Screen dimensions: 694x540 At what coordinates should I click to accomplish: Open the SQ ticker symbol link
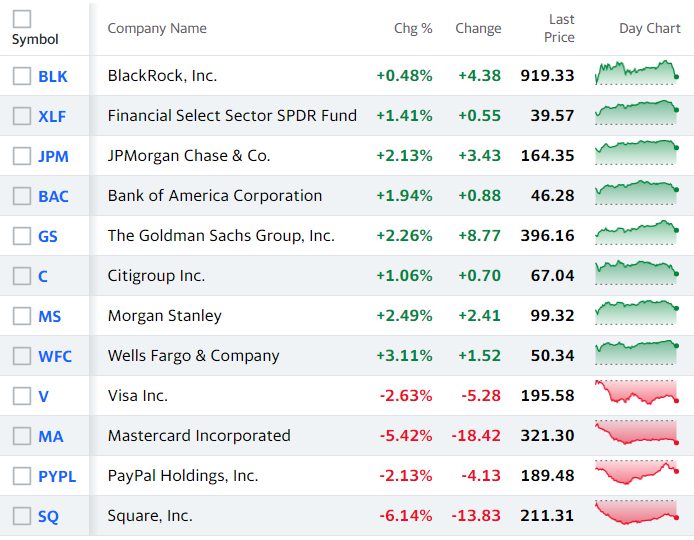(48, 517)
